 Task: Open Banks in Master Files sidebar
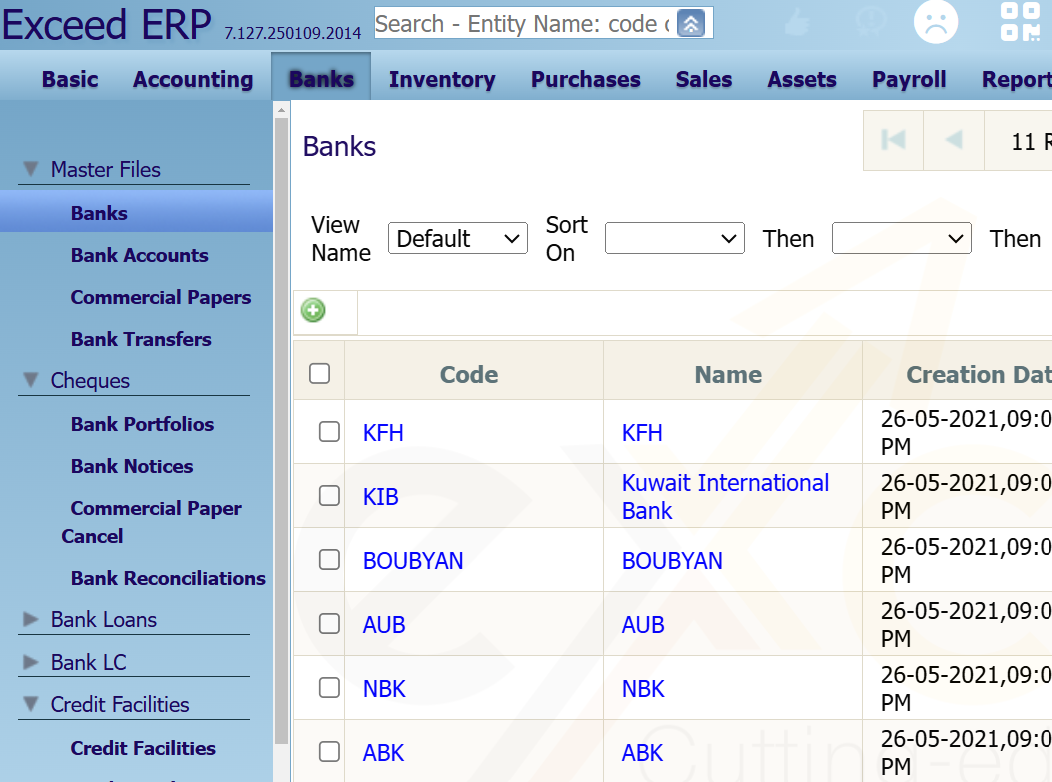(x=99, y=213)
